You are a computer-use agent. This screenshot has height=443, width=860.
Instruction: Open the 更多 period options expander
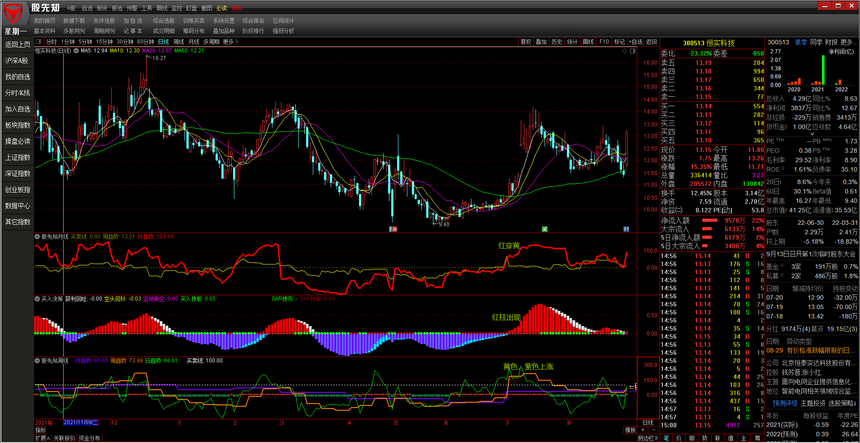pos(229,42)
